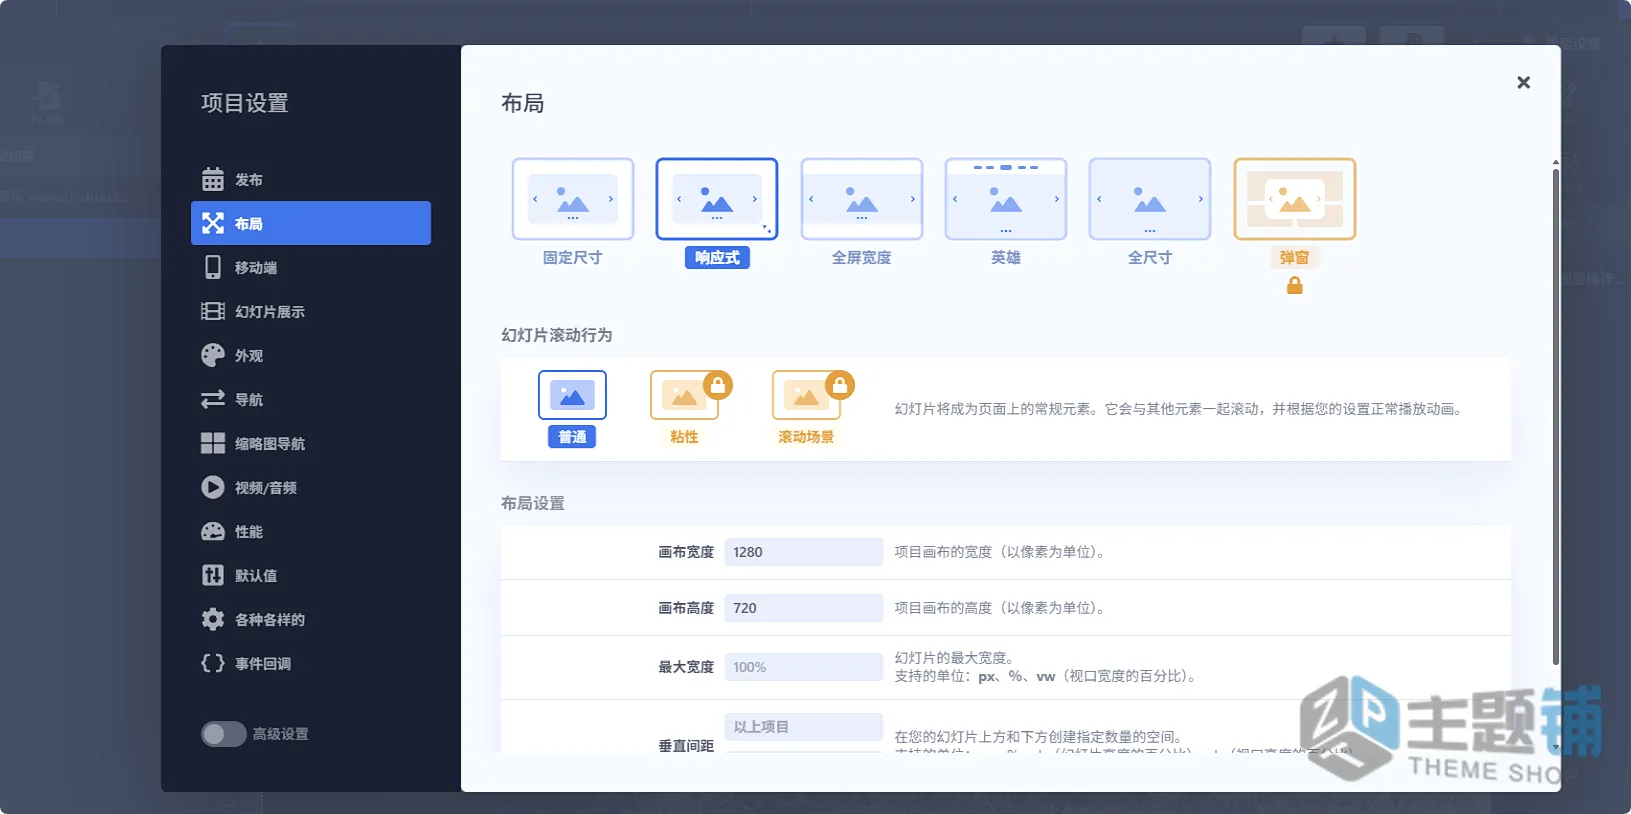Click the 导航 arrows icon
This screenshot has height=814, width=1631.
(213, 399)
